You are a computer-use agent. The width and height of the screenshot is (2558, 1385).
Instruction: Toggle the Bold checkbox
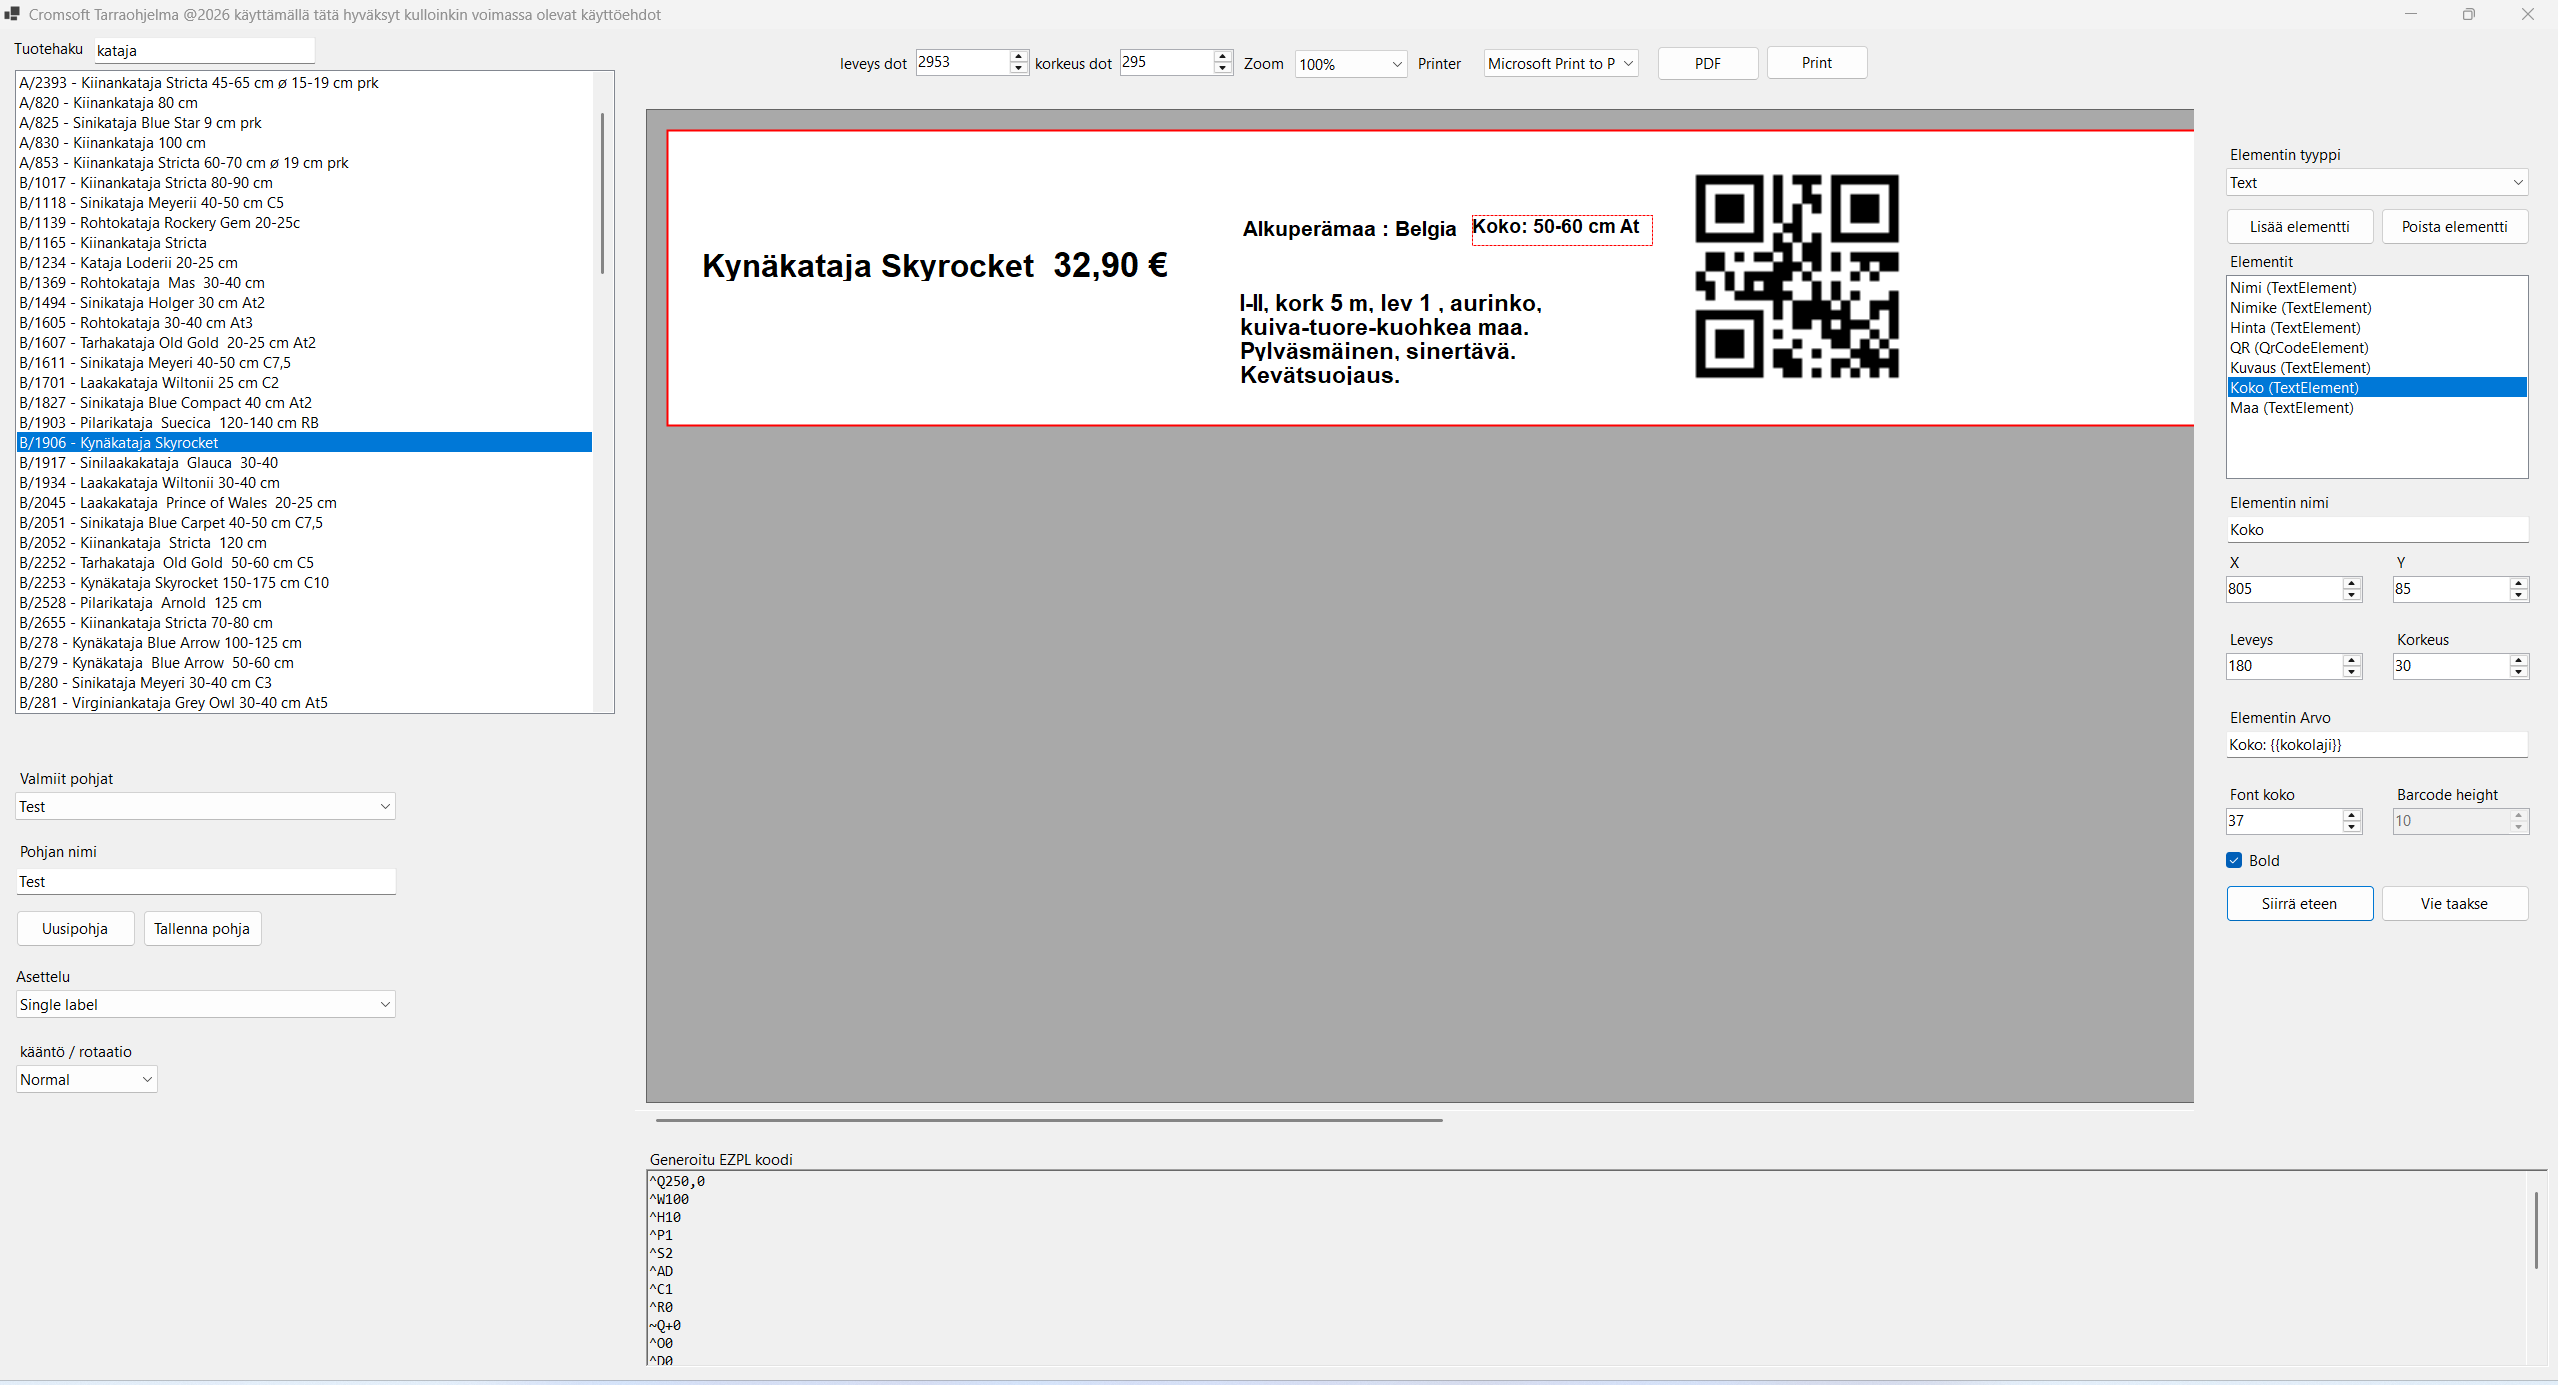point(2235,860)
